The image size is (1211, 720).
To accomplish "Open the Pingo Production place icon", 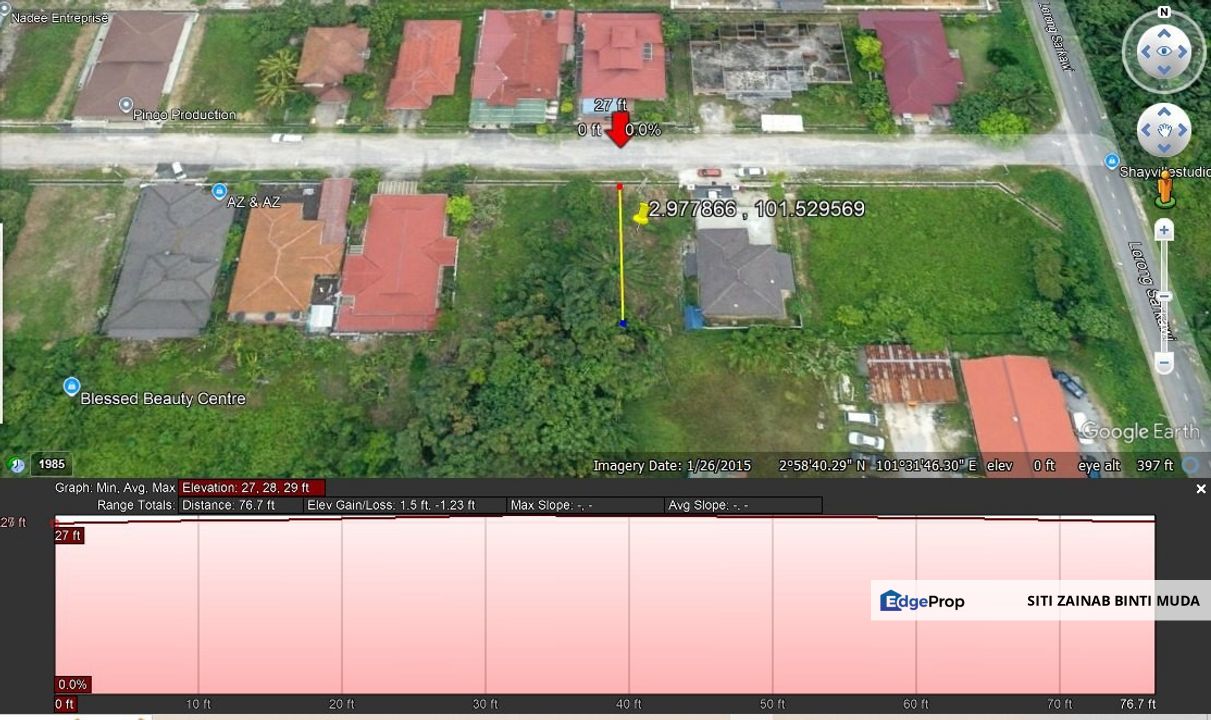I will click(126, 104).
